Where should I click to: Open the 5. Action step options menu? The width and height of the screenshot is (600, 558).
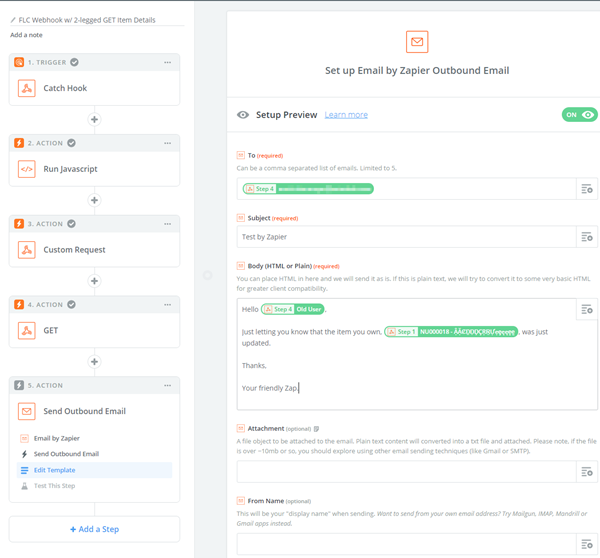(x=167, y=385)
